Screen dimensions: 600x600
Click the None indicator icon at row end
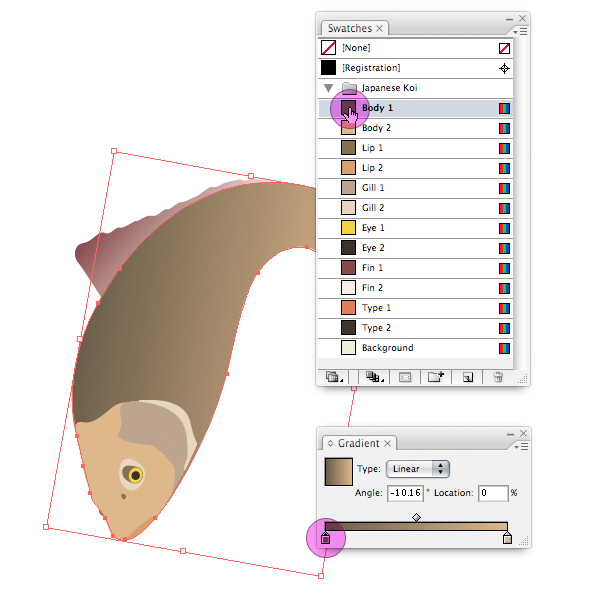click(x=504, y=49)
